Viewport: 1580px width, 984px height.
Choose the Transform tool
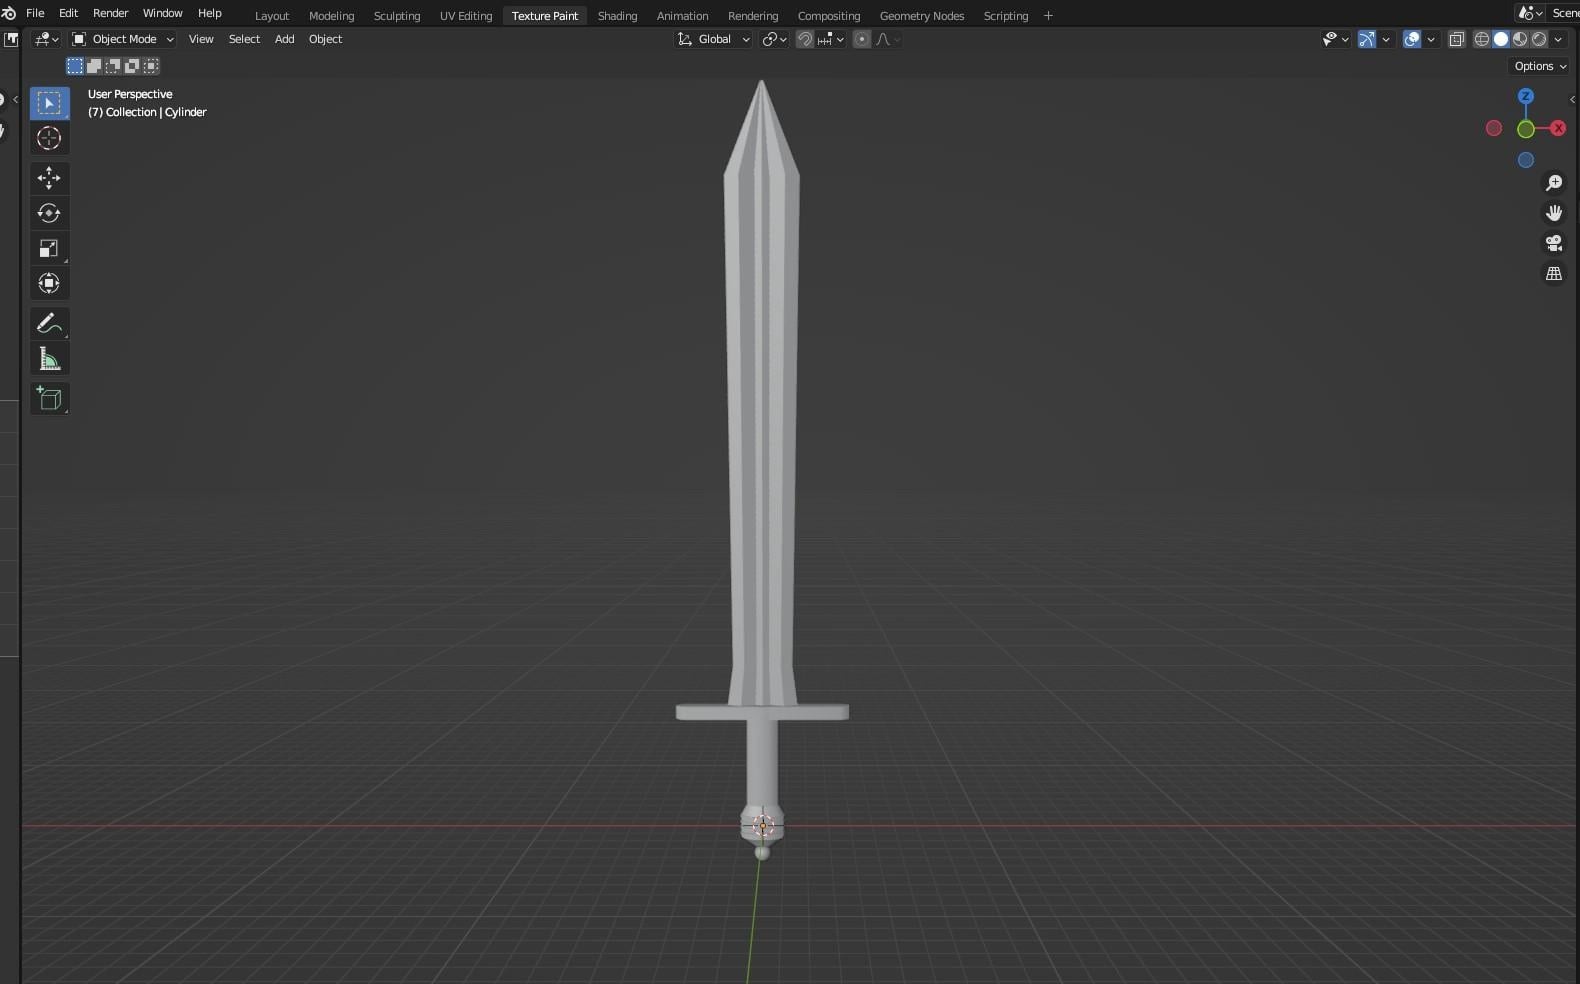[49, 283]
